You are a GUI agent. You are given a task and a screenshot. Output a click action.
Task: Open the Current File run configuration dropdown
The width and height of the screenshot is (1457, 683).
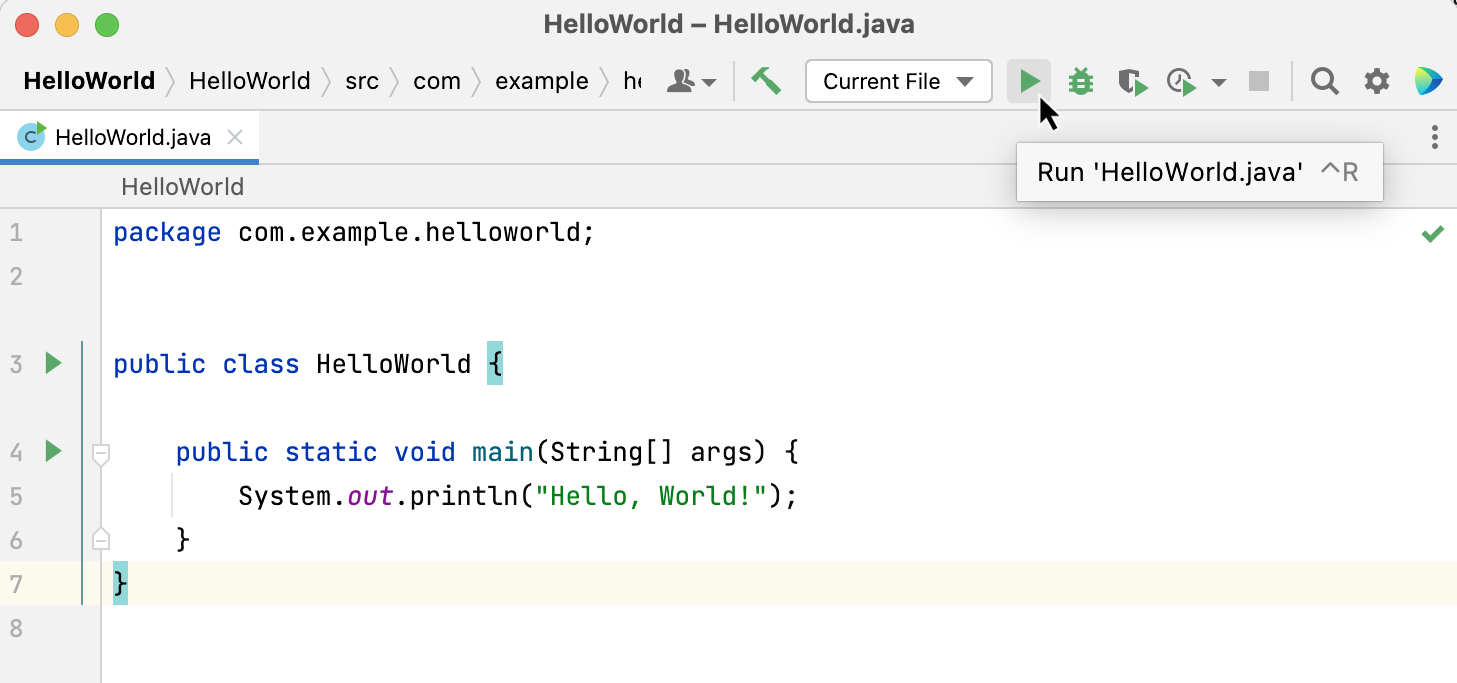point(898,81)
